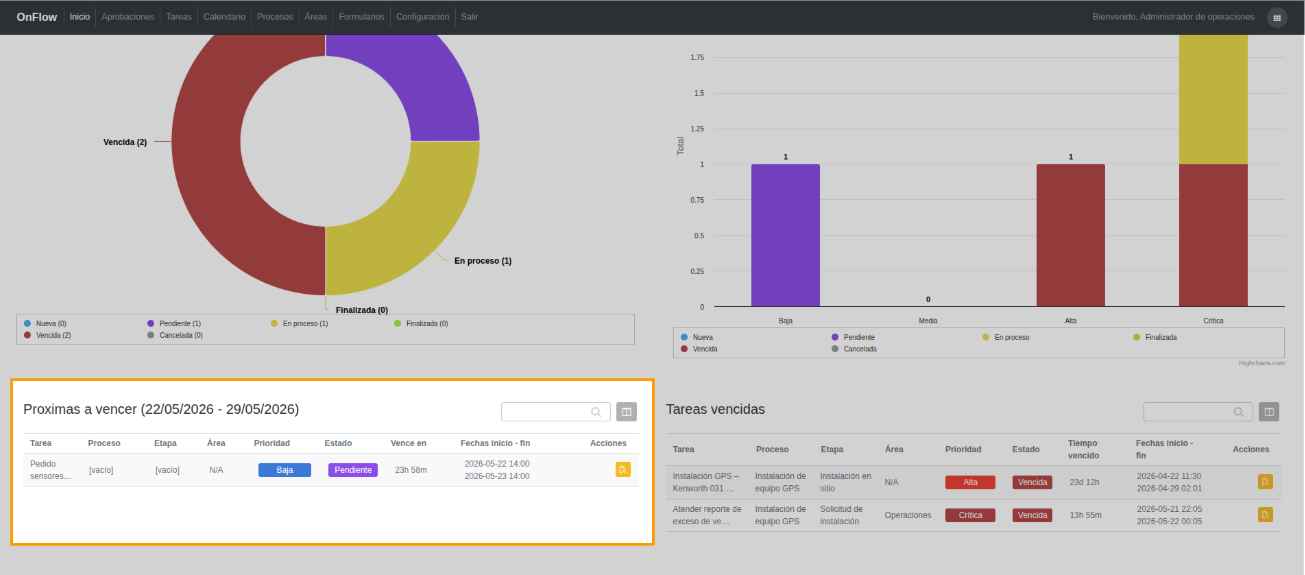Viewport: 1305px width, 575px height.
Task: Toggle Vencida series in bar chart legend
Action: [x=699, y=349]
